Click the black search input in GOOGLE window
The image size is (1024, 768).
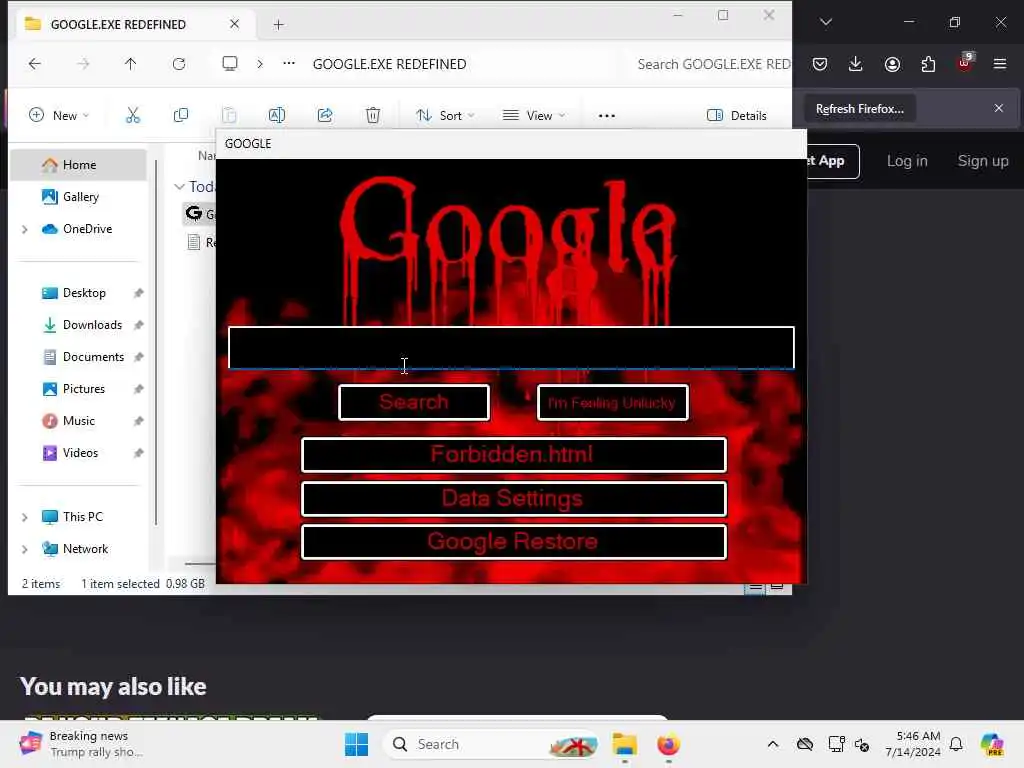coord(511,347)
